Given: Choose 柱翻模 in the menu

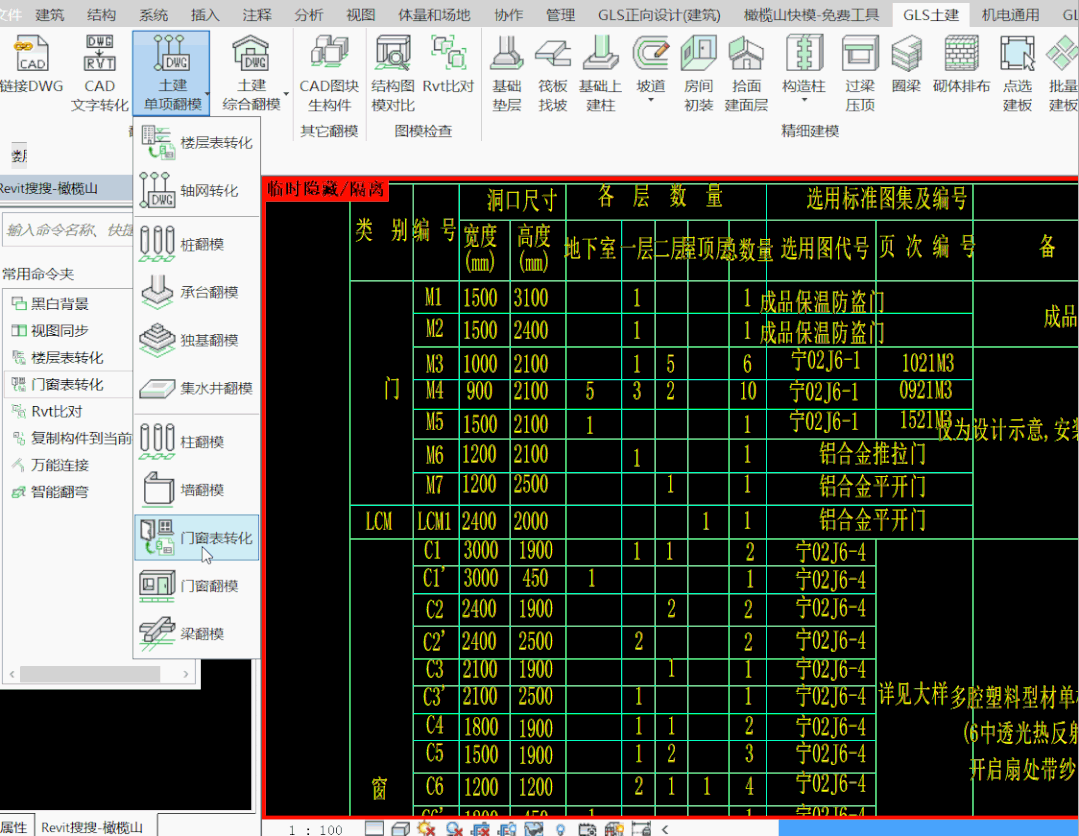Looking at the screenshot, I should click(x=197, y=442).
